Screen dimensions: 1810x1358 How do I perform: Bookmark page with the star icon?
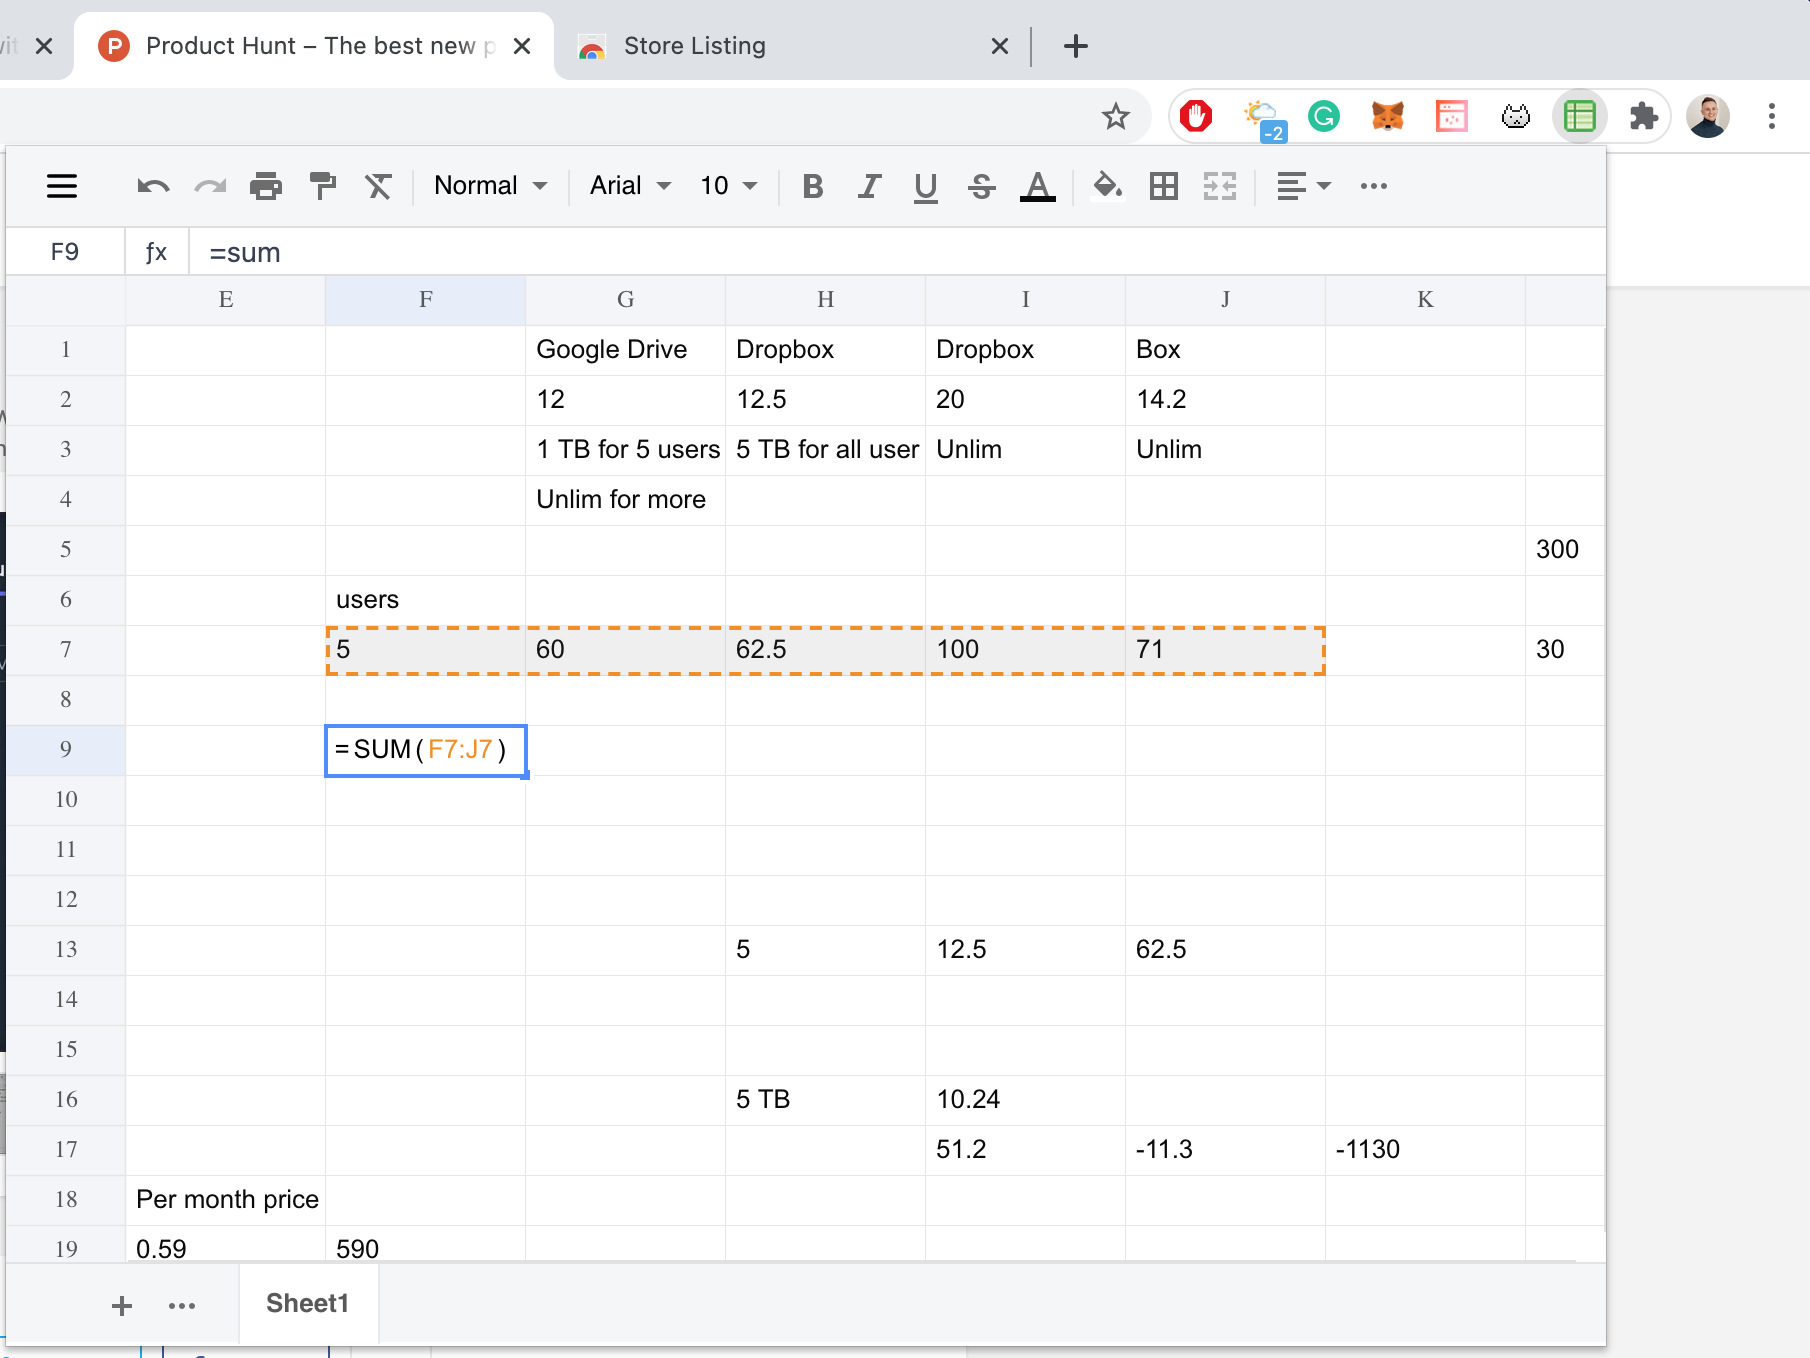coord(1116,117)
